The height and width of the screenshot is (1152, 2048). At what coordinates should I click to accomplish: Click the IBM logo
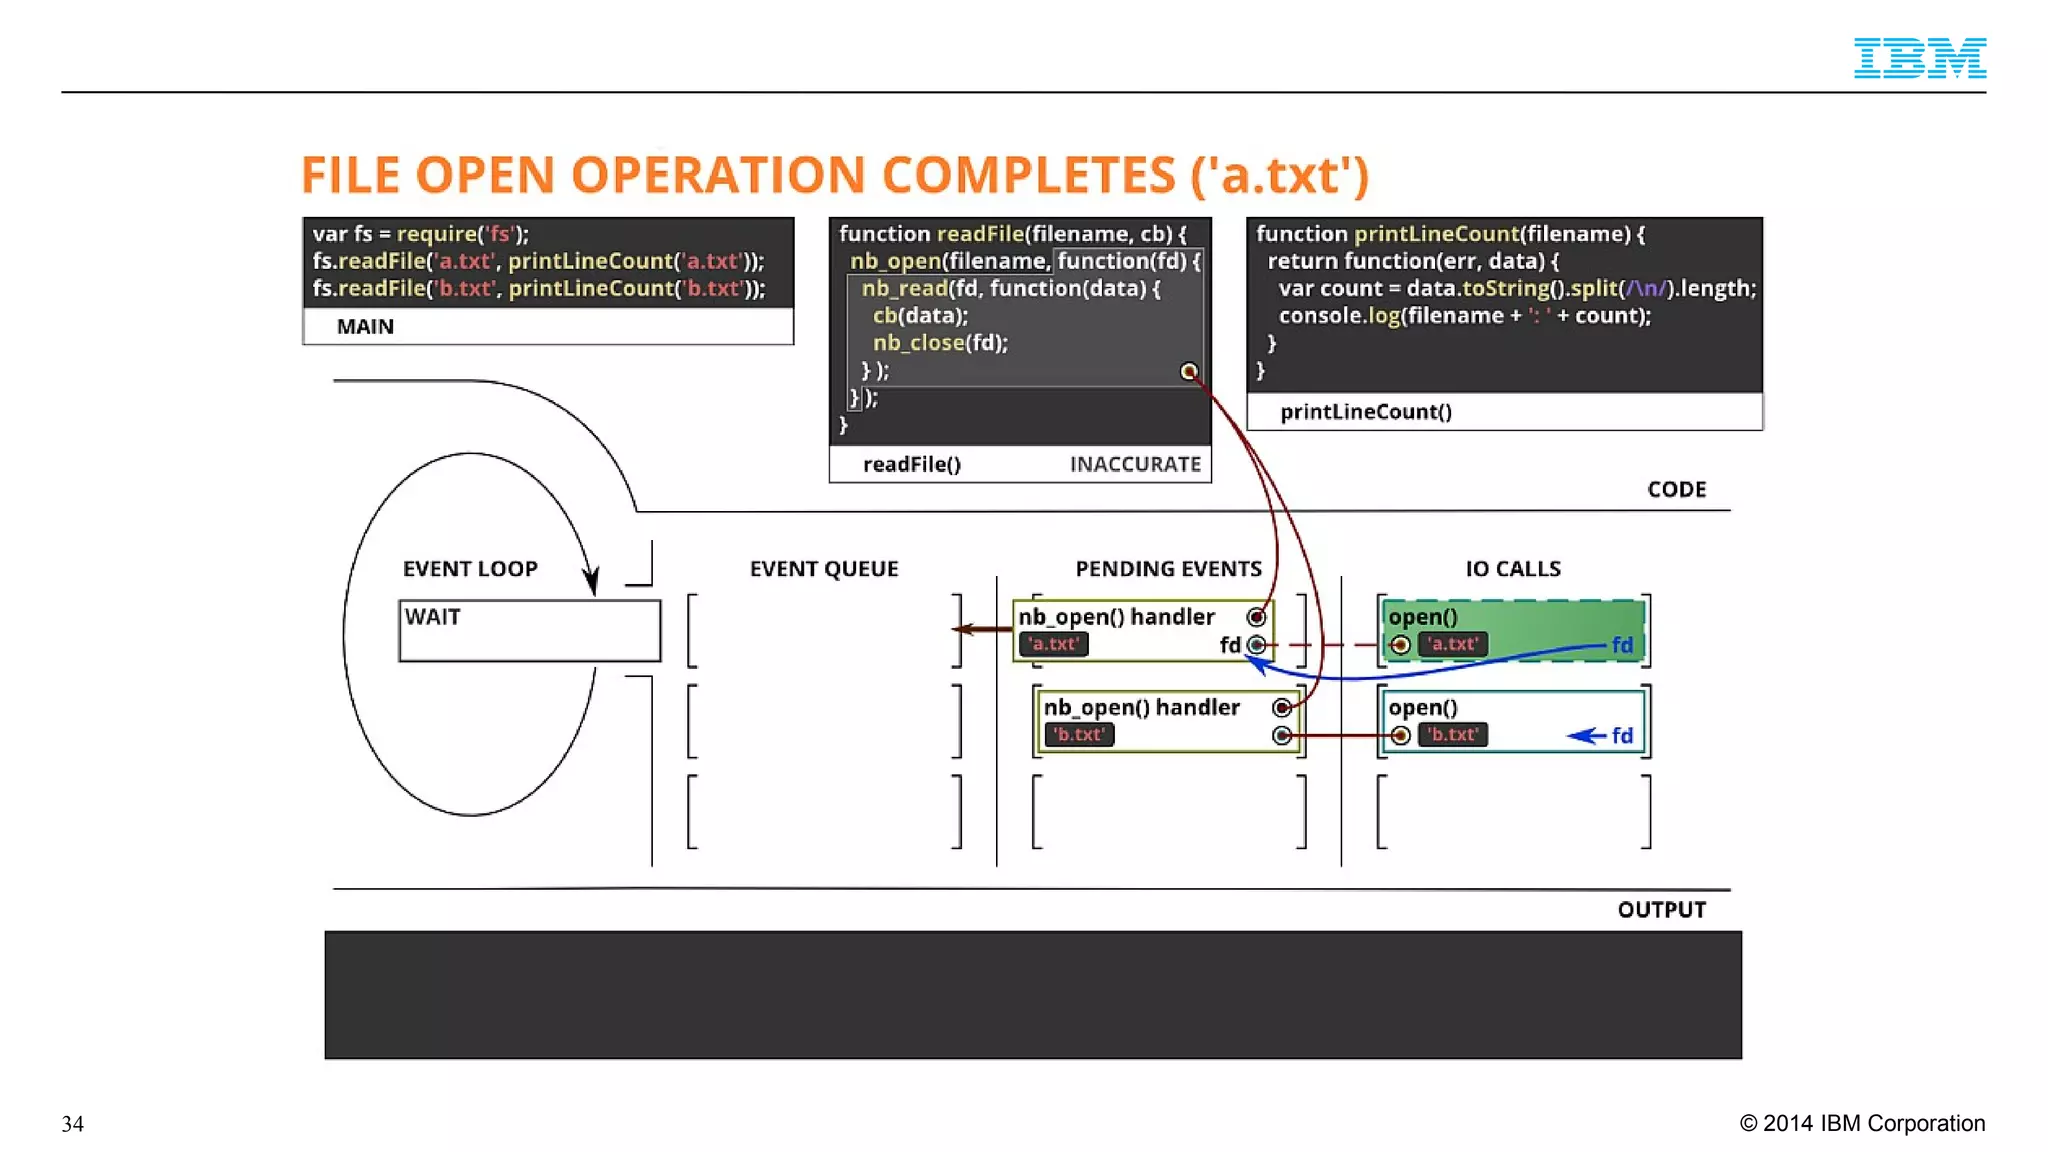(x=1919, y=58)
